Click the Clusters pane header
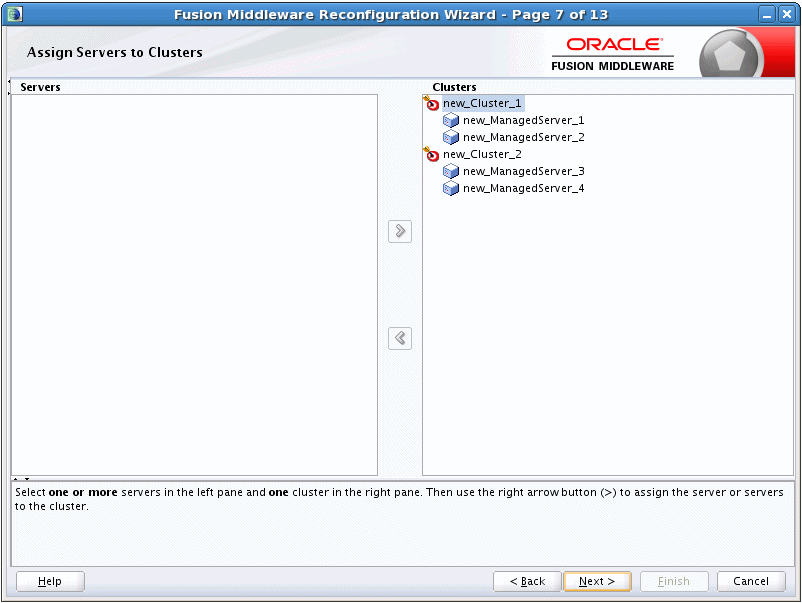802x603 pixels. click(454, 87)
